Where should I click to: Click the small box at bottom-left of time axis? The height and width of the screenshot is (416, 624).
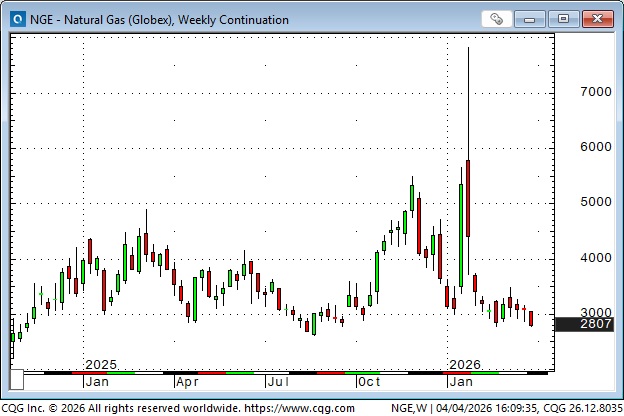pos(16,381)
